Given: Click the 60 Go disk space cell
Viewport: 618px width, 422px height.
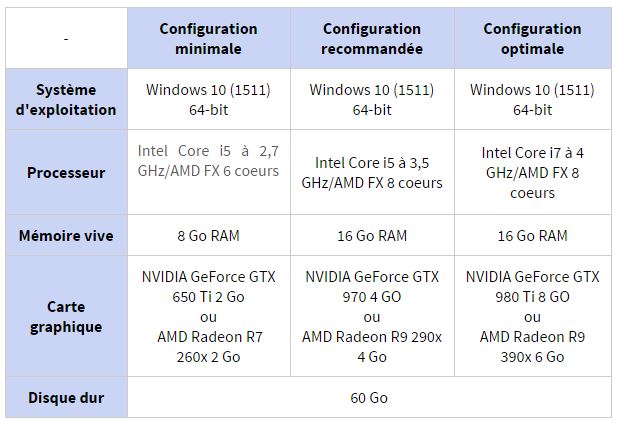Looking at the screenshot, I should pyautogui.click(x=369, y=397).
